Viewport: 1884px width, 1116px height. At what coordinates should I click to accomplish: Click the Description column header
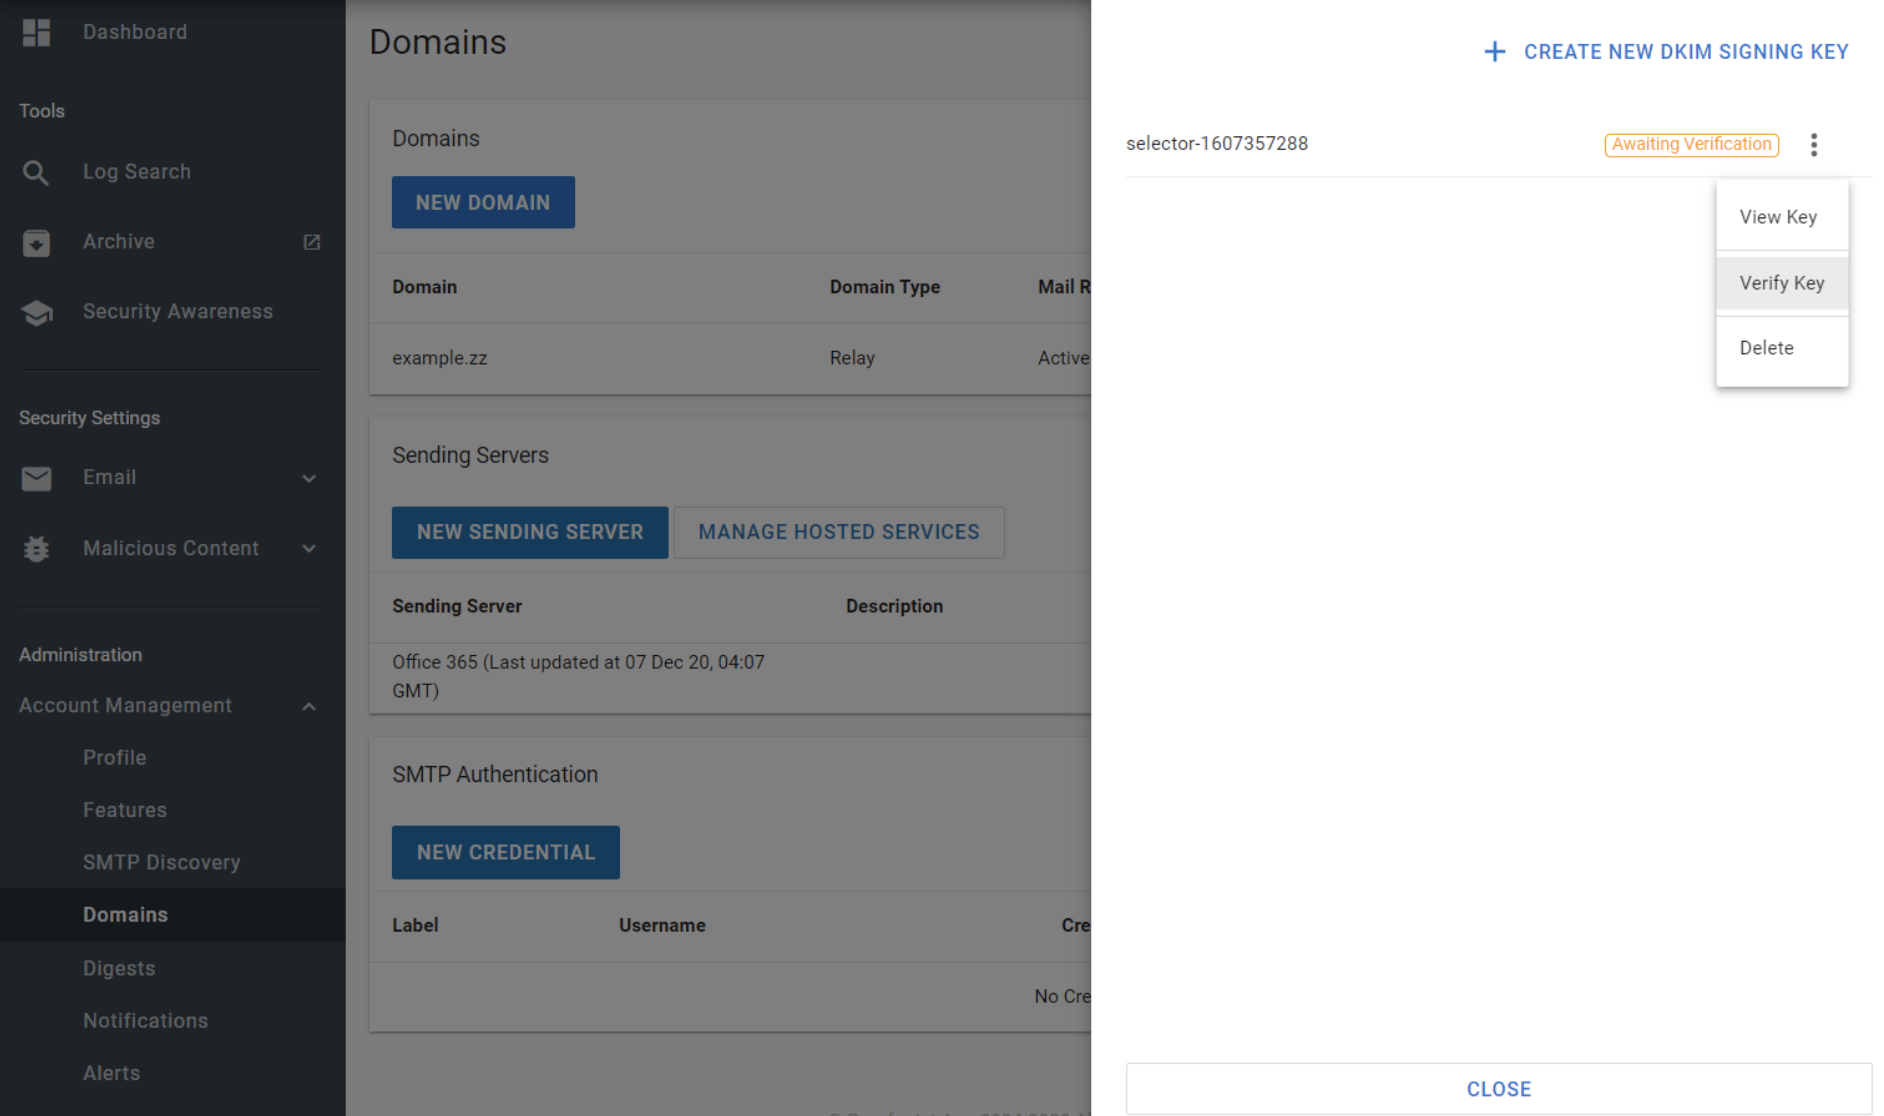coord(894,606)
